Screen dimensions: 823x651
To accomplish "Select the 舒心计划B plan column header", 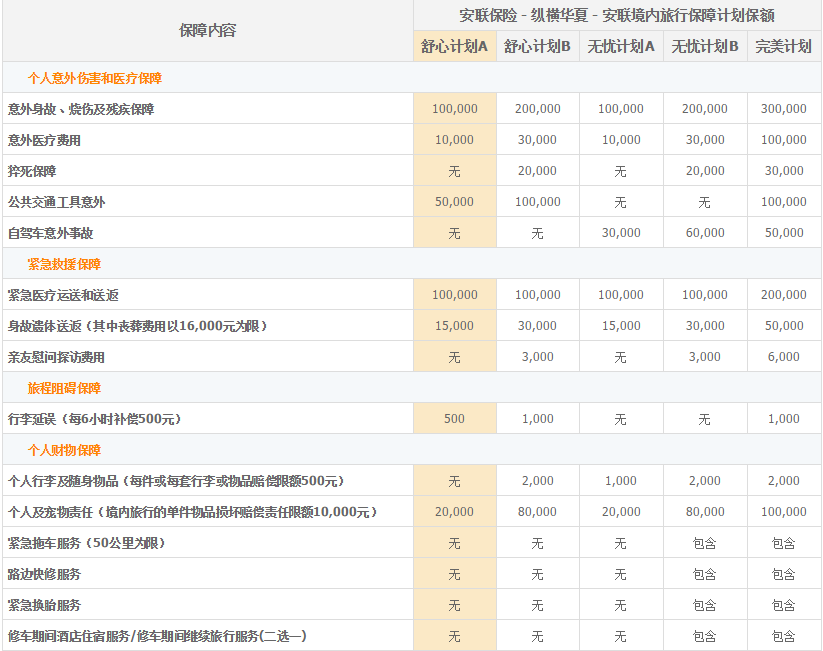I will pyautogui.click(x=537, y=46).
